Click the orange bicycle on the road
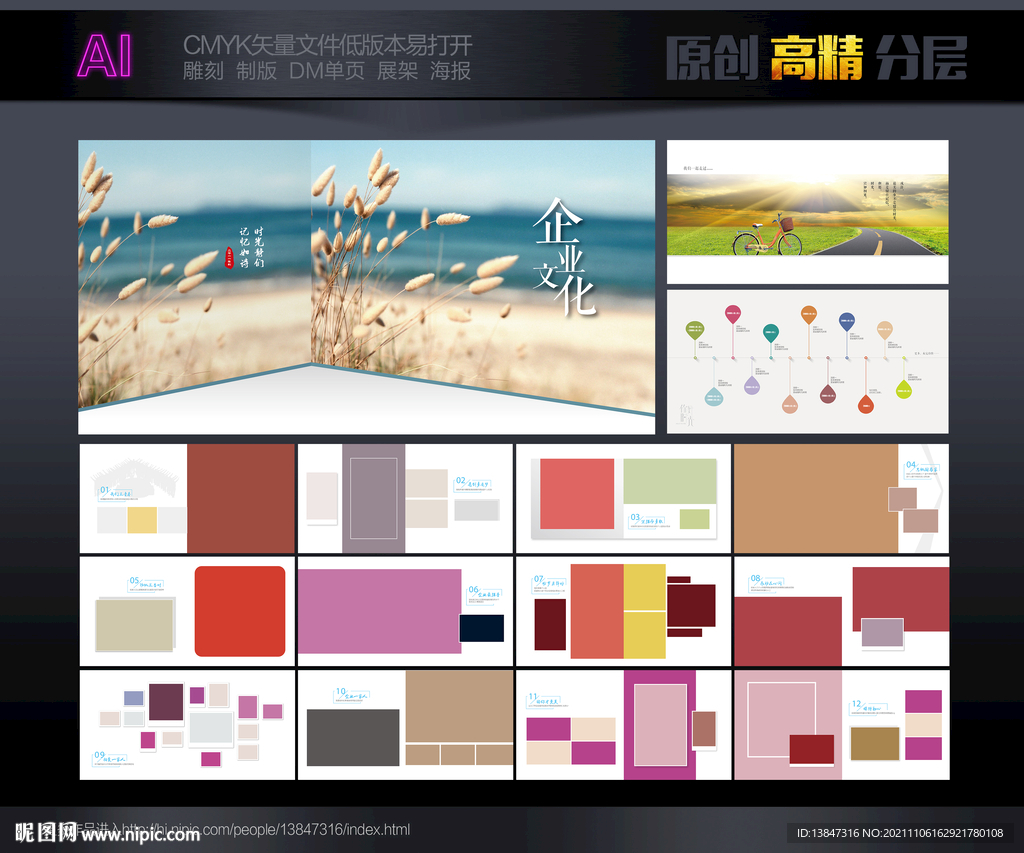The width and height of the screenshot is (1024, 853). [766, 237]
